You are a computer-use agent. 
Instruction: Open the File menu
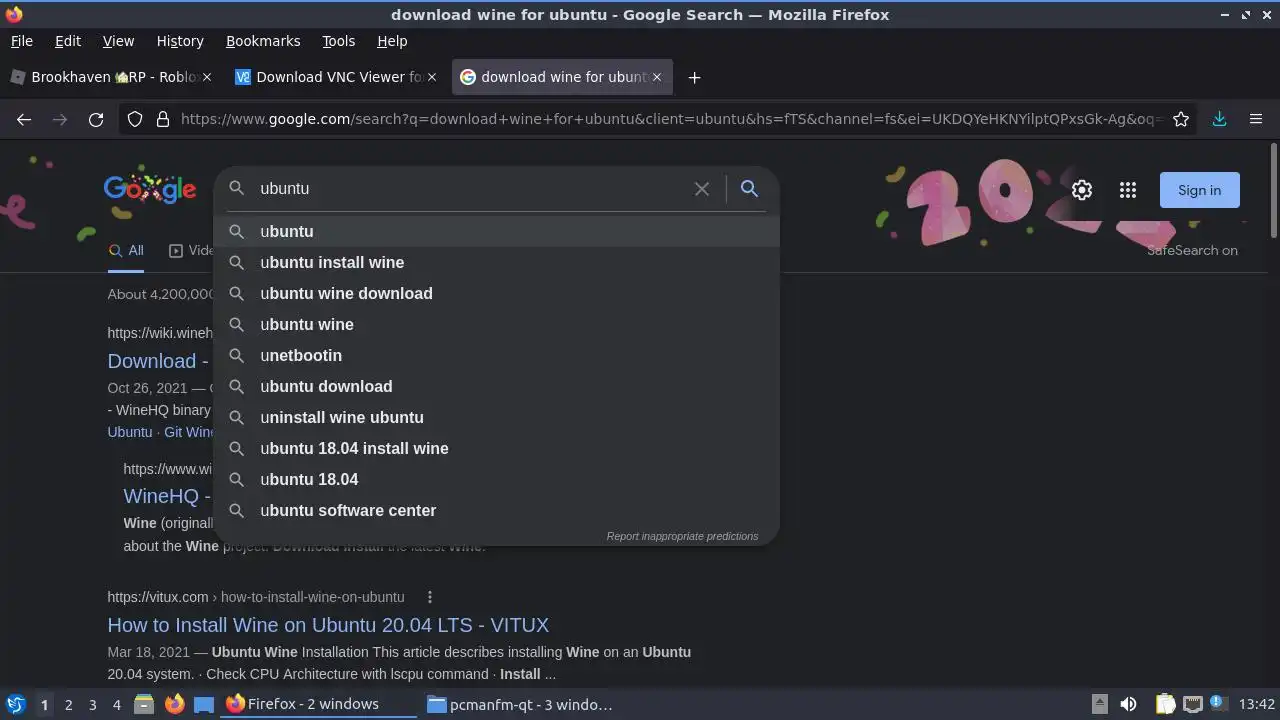pyautogui.click(x=21, y=41)
